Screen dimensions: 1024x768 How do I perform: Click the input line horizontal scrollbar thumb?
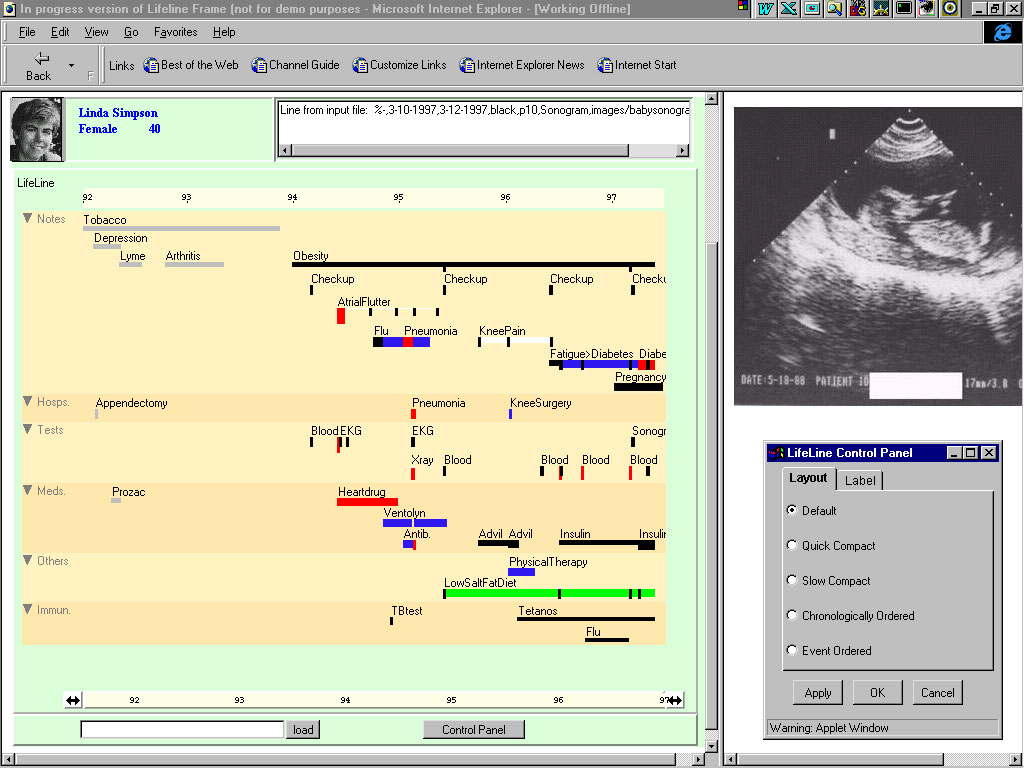tap(460, 150)
